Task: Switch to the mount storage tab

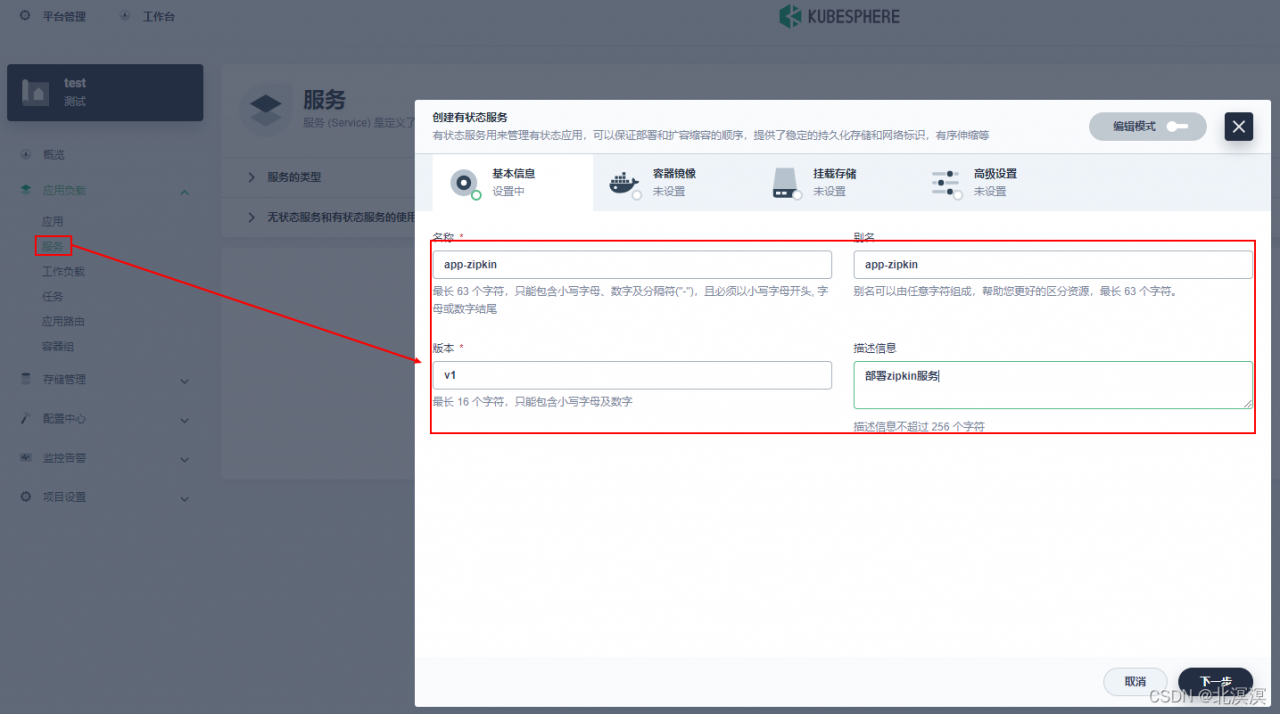Action: [833, 182]
